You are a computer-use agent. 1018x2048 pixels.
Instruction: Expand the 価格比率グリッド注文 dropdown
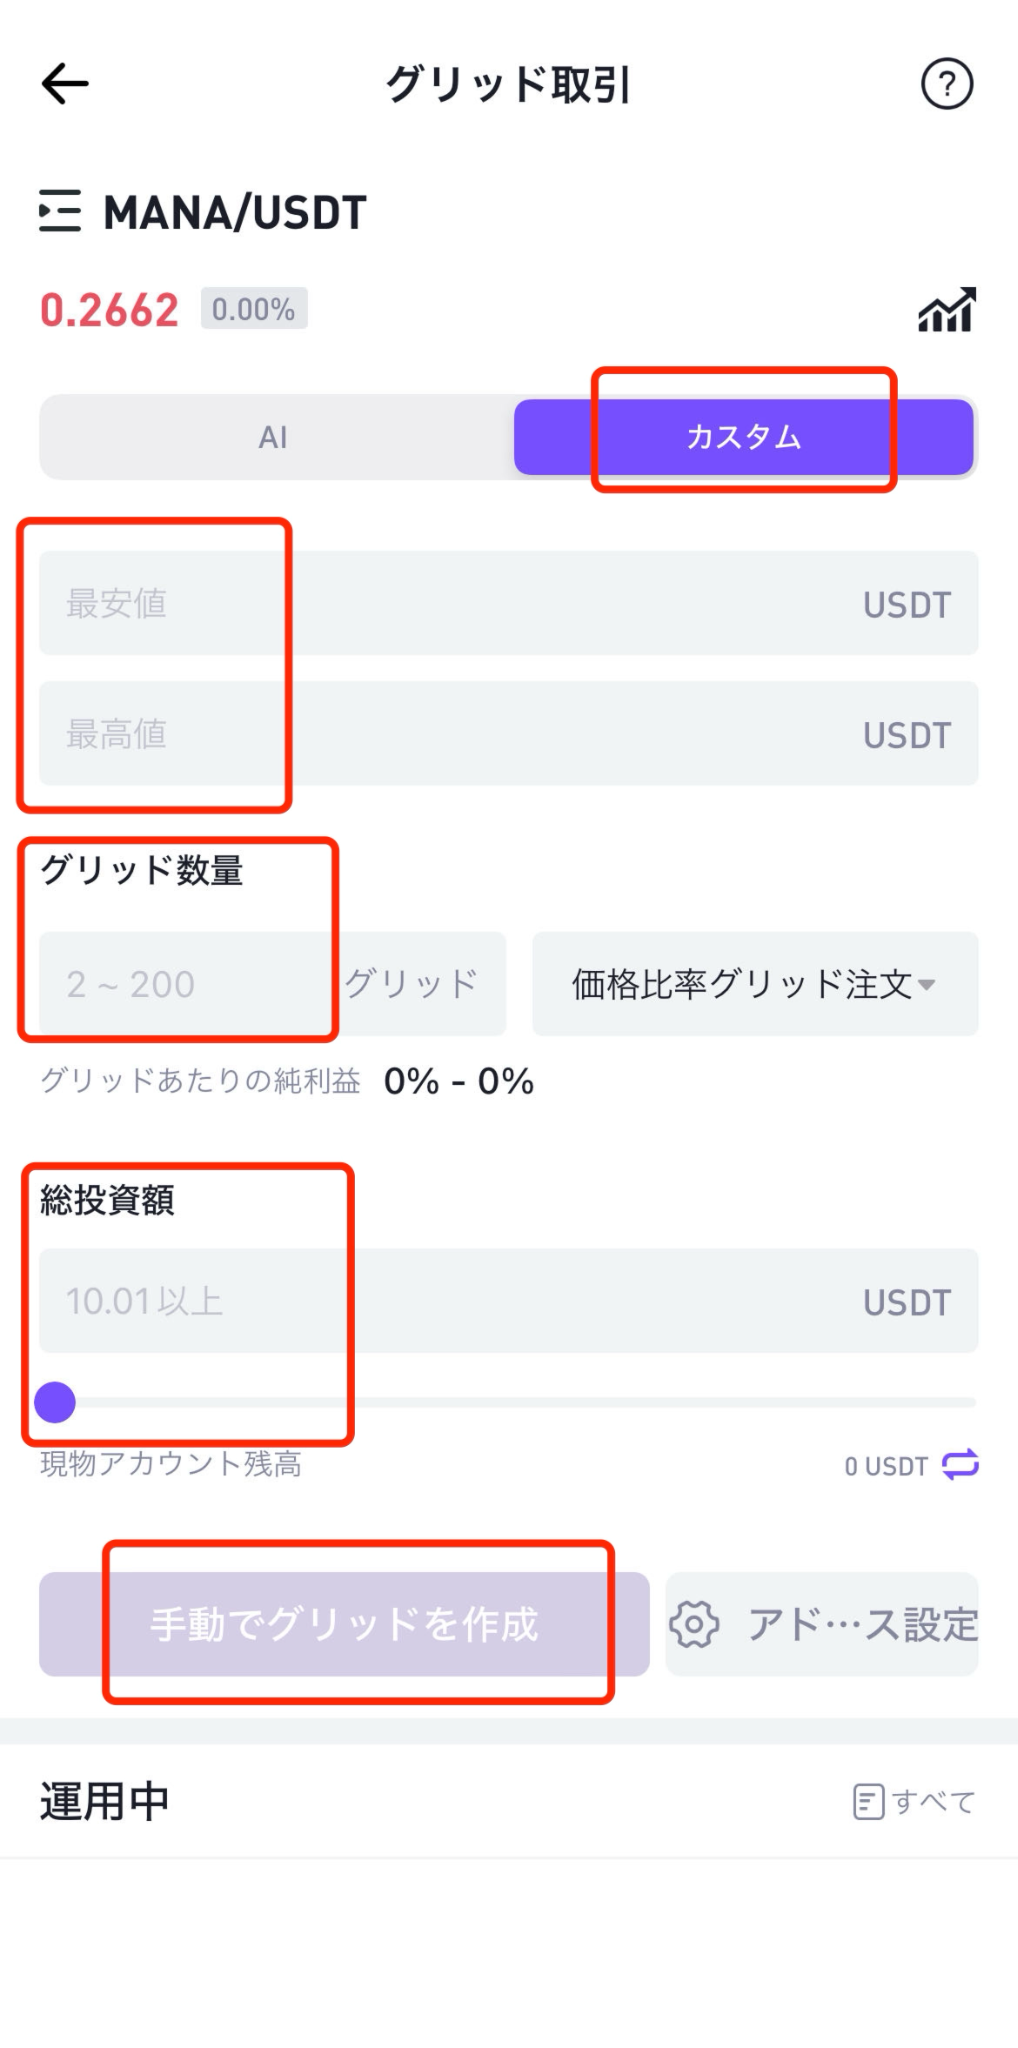[755, 984]
